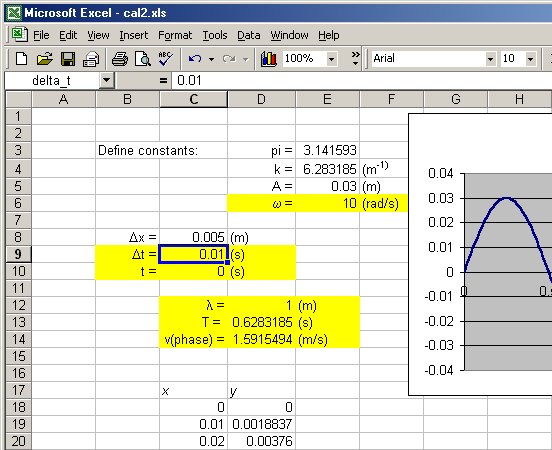Launch the Chart Wizard icon
Viewport: 552px width, 450px height.
(268, 59)
